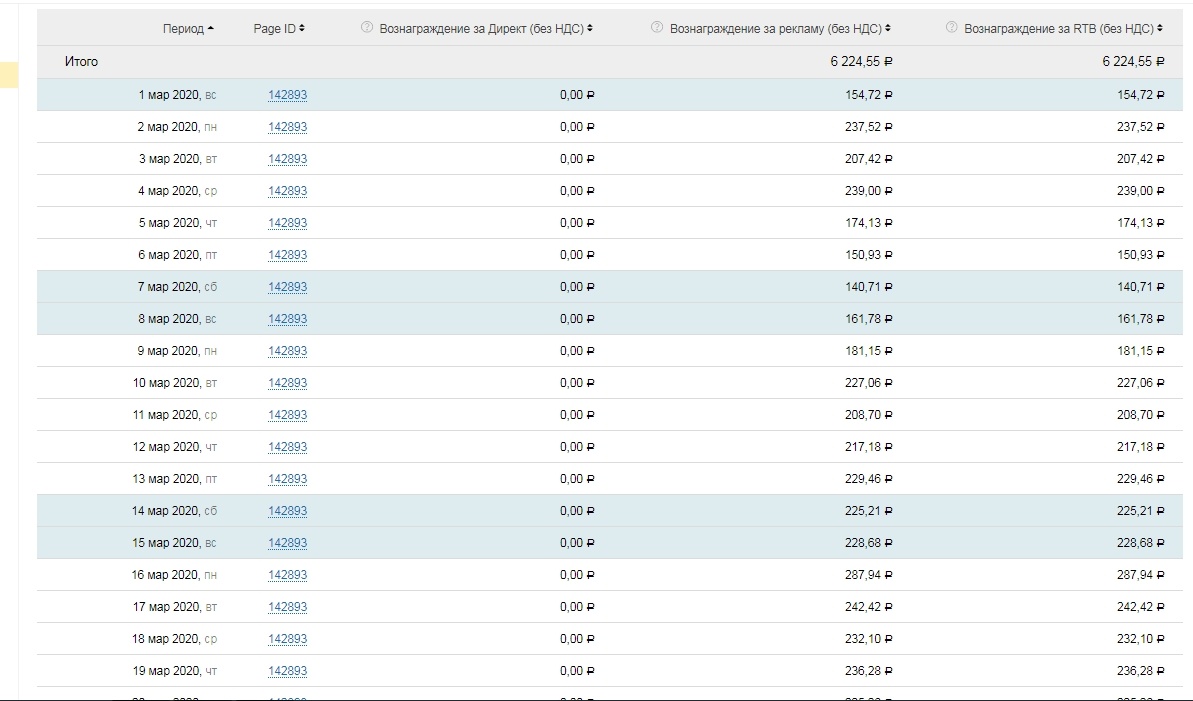
Task: Click 232,10 ₽ in за рекламу column
Action: click(868, 639)
